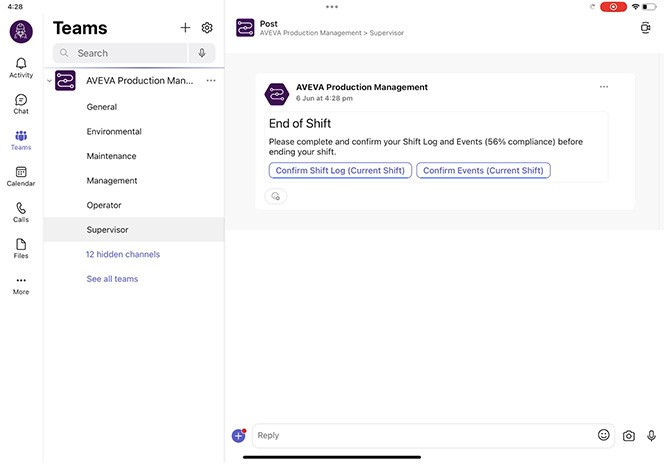Image resolution: width=664 pixels, height=464 pixels.
Task: Click Confirm Shift Log (Current Shift)
Action: click(x=340, y=171)
